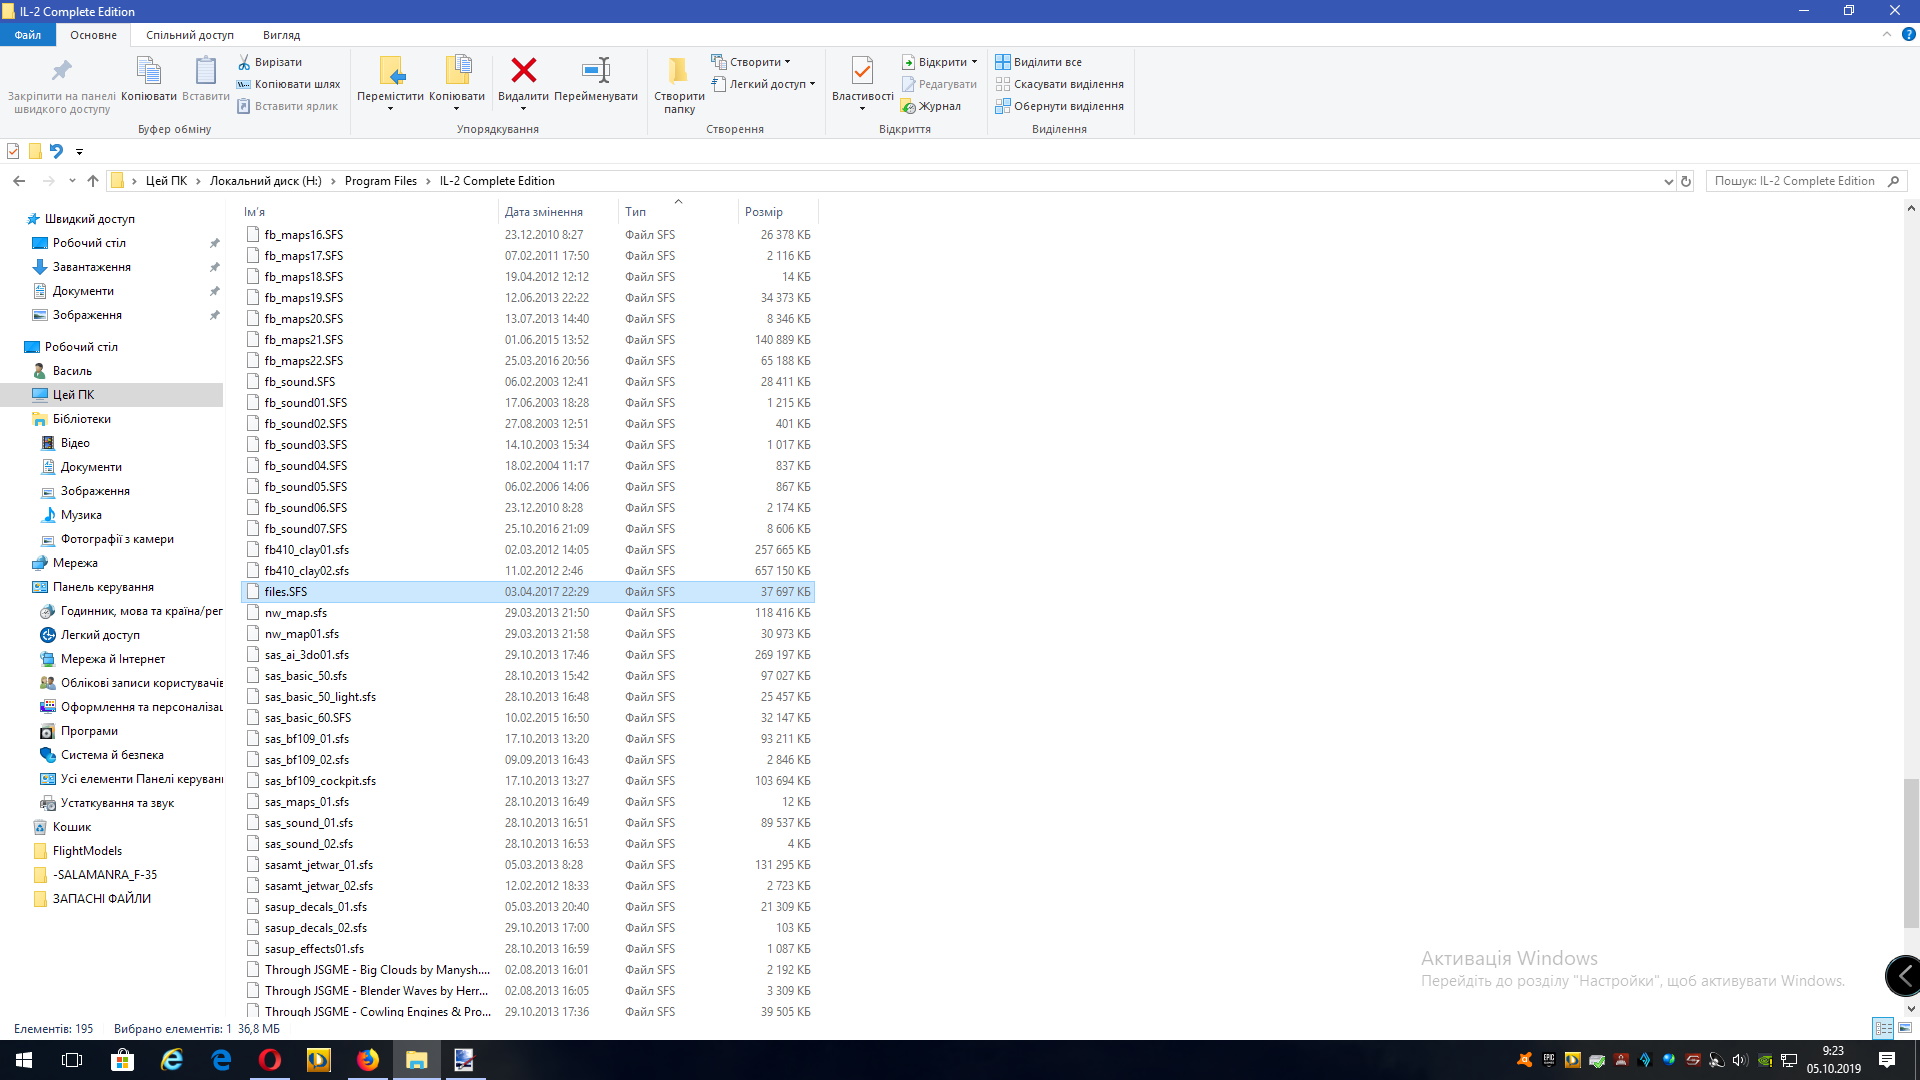1920x1080 pixels.
Task: Click the Cut (Вирізати) scissors icon
Action: click(x=244, y=62)
